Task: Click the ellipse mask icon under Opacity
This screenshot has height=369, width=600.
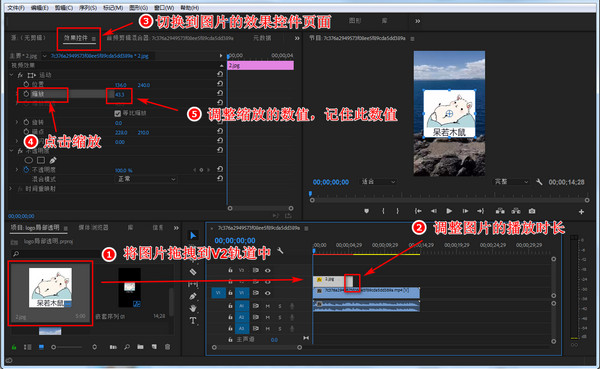Action: point(29,160)
